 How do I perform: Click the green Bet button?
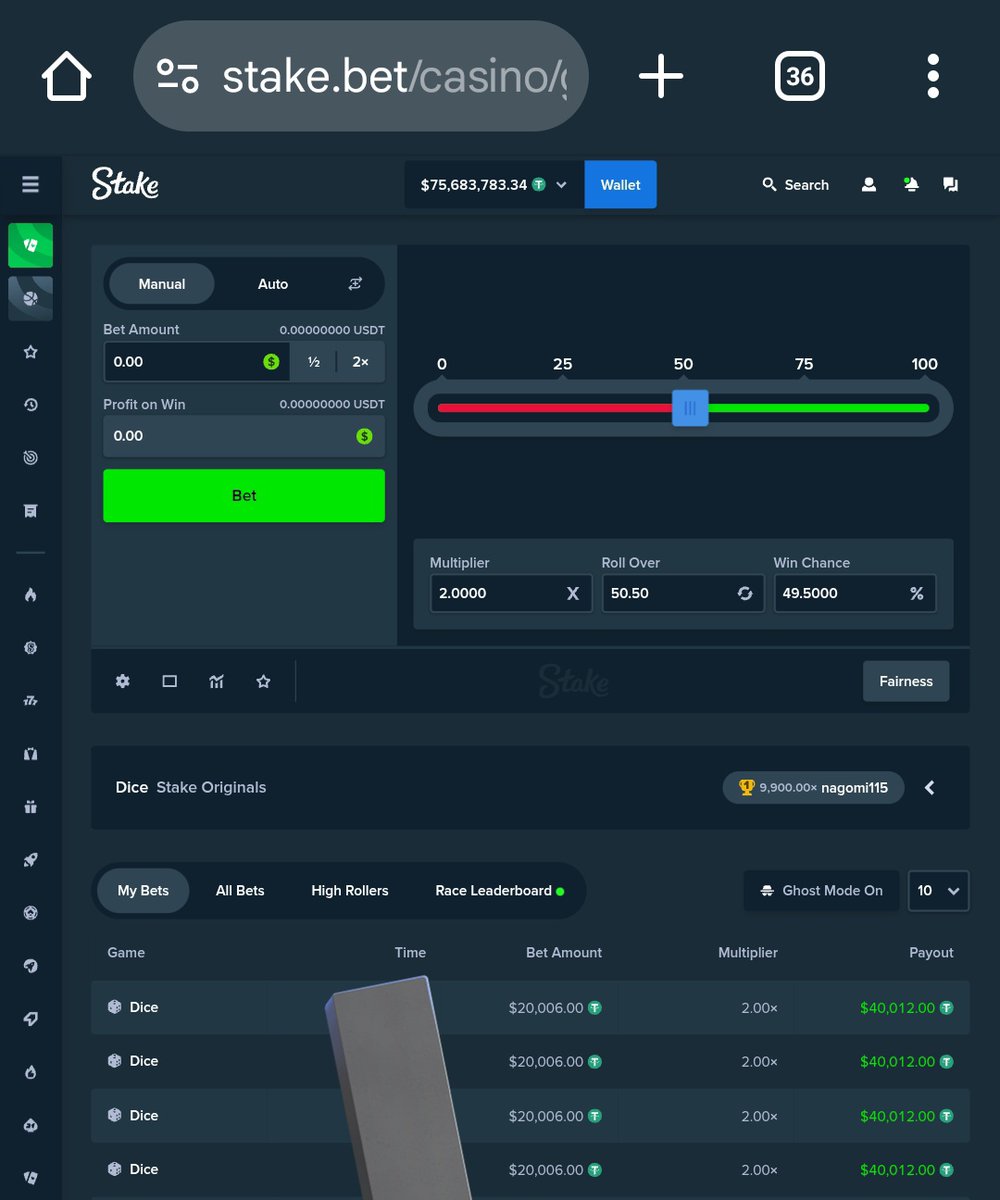244,495
